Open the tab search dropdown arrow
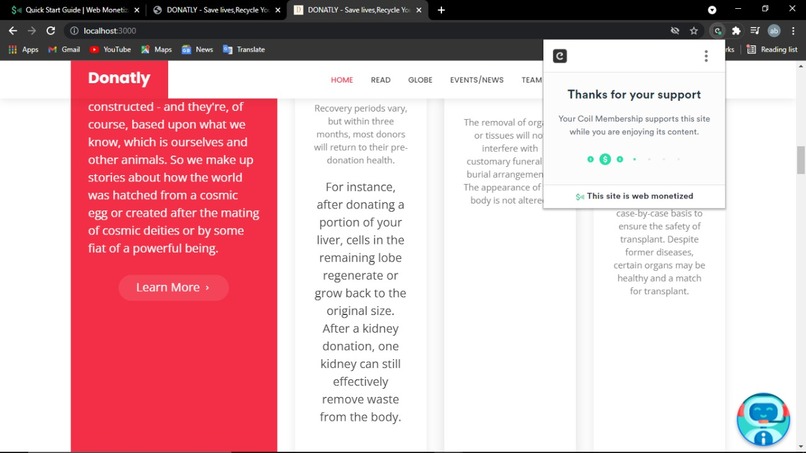Image resolution: width=806 pixels, height=453 pixels. point(712,10)
